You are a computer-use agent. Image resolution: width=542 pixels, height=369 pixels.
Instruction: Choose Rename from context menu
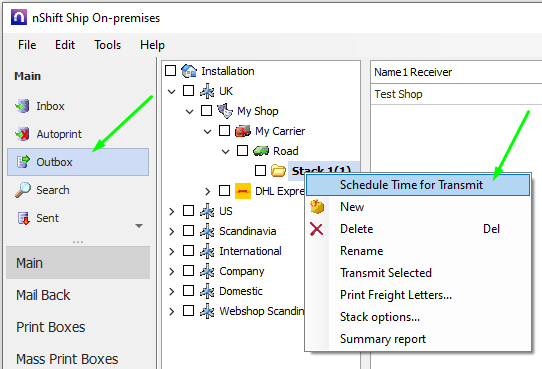[x=418, y=251]
